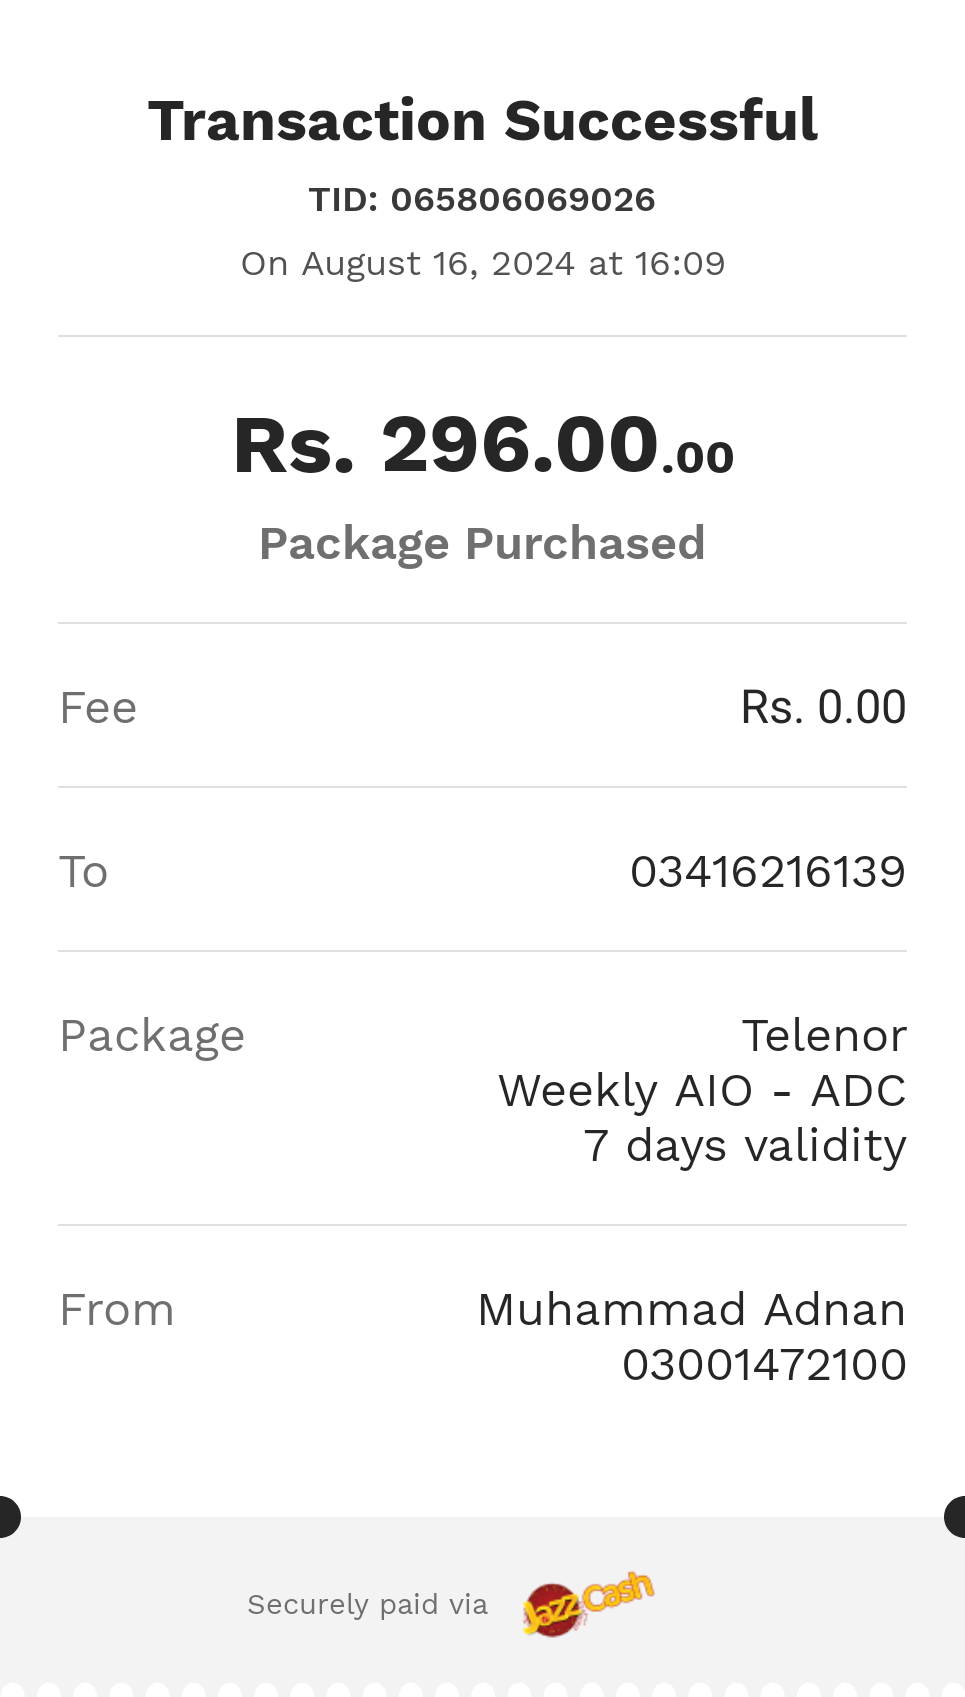
Task: Tap the August 16, 2024 date line
Action: [483, 264]
